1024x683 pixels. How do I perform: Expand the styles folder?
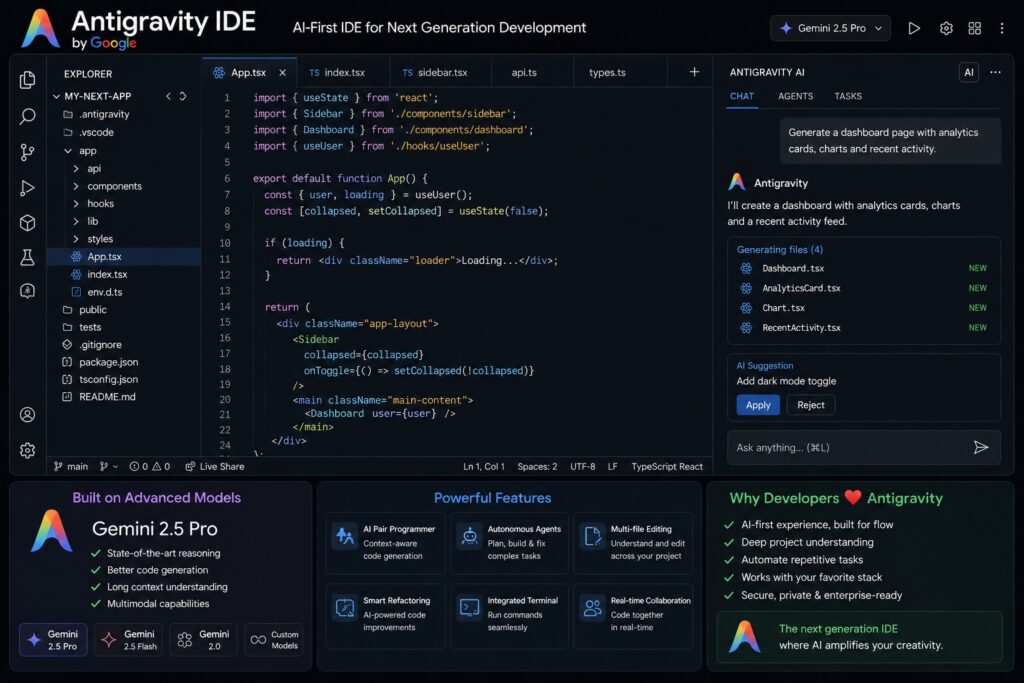pyautogui.click(x=76, y=239)
